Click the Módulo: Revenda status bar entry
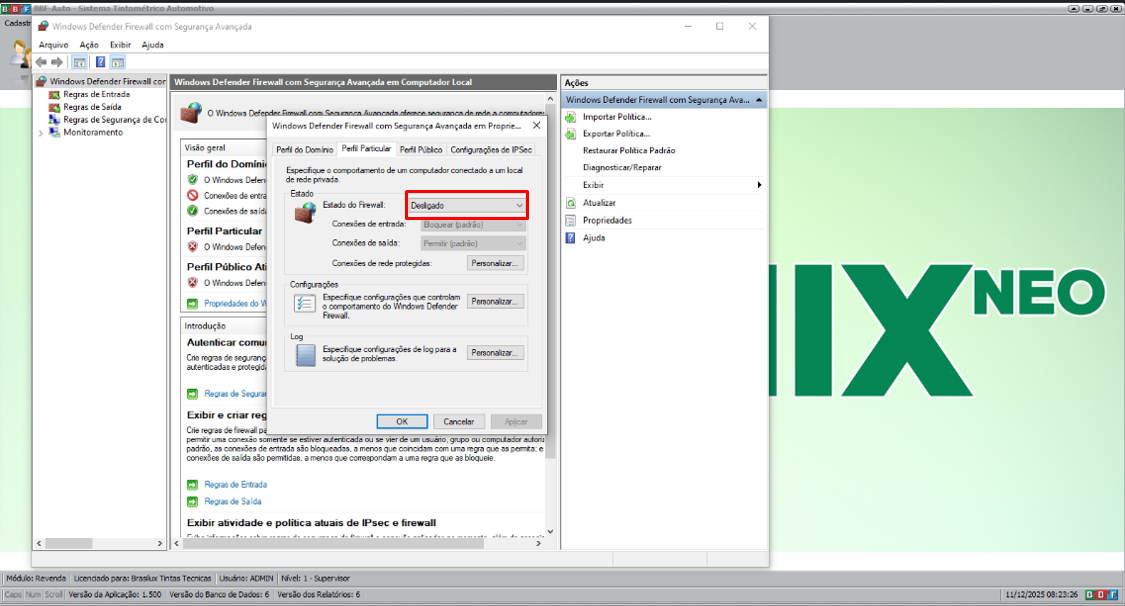1125x606 pixels. click(x=36, y=578)
